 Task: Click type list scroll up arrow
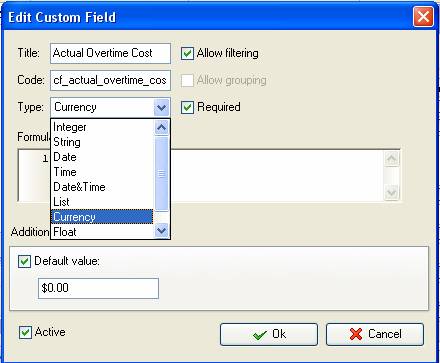162,127
